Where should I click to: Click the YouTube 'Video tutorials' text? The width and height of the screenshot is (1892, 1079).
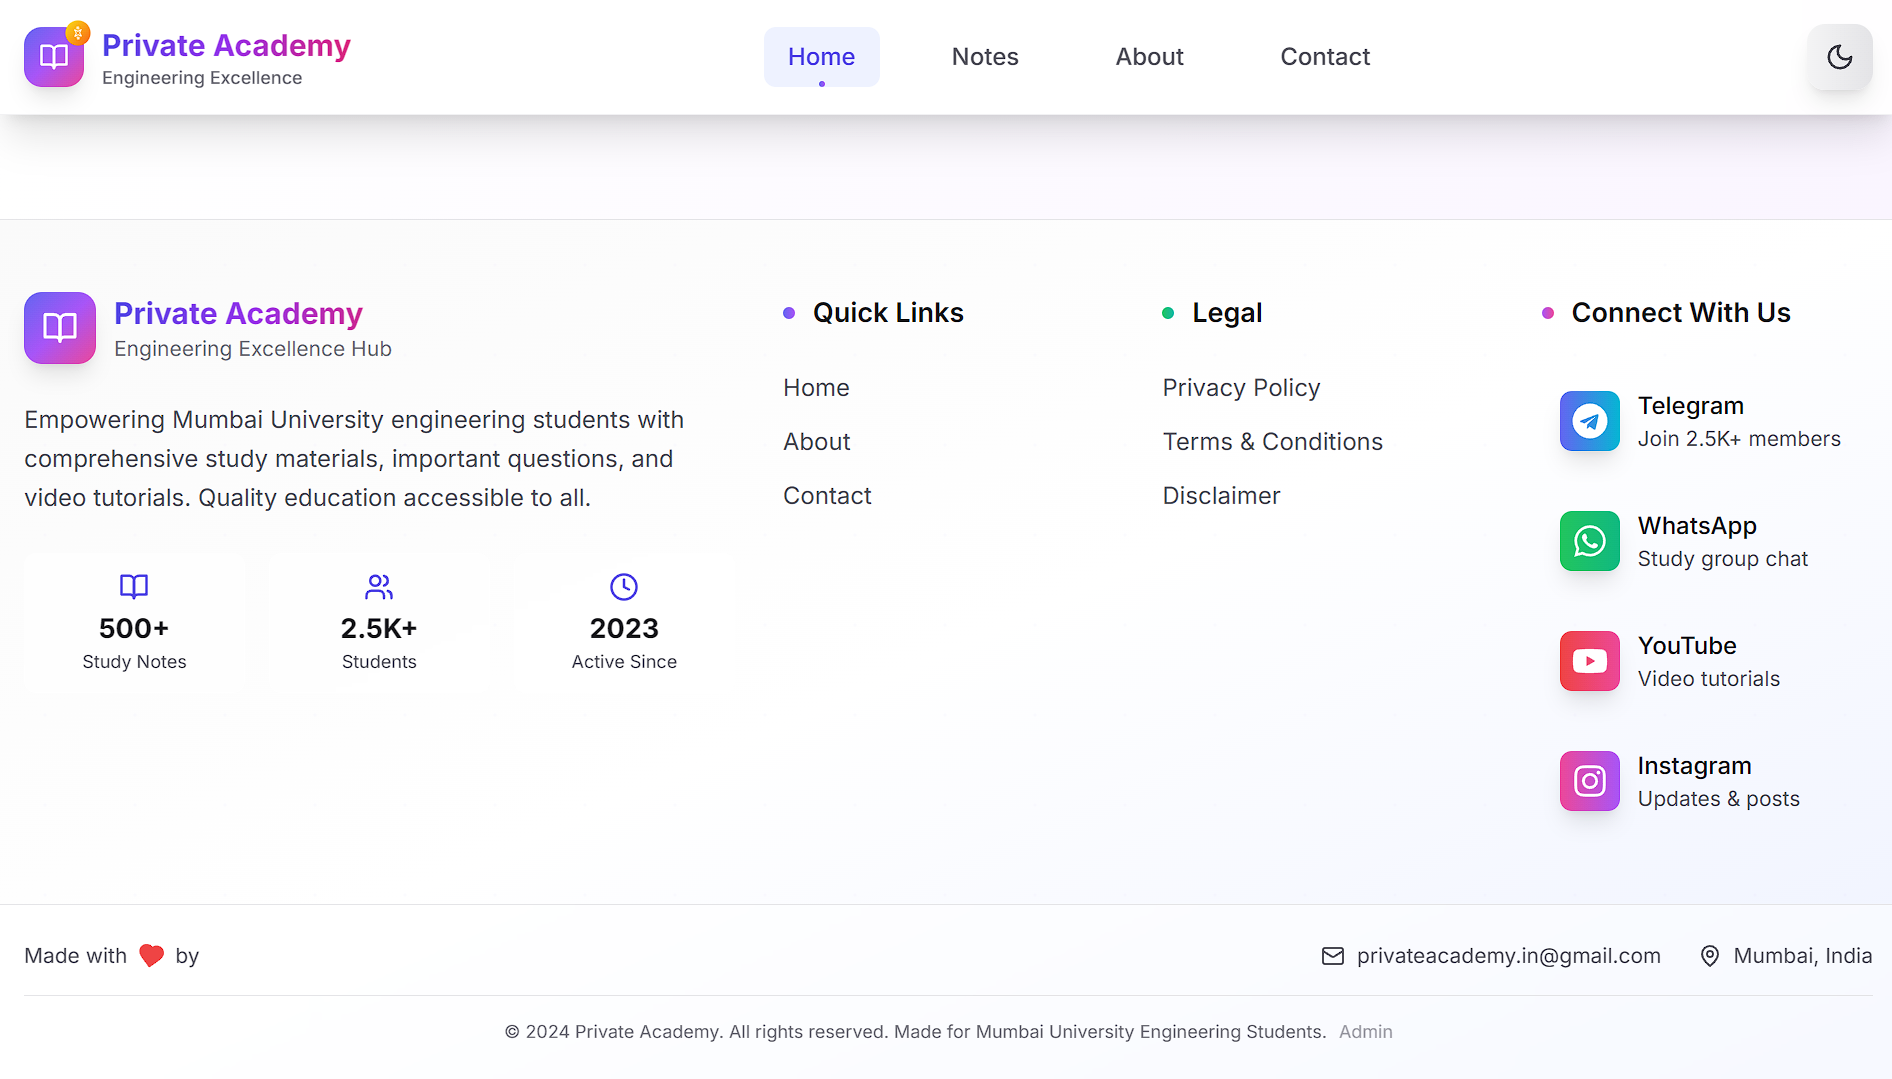click(x=1709, y=679)
